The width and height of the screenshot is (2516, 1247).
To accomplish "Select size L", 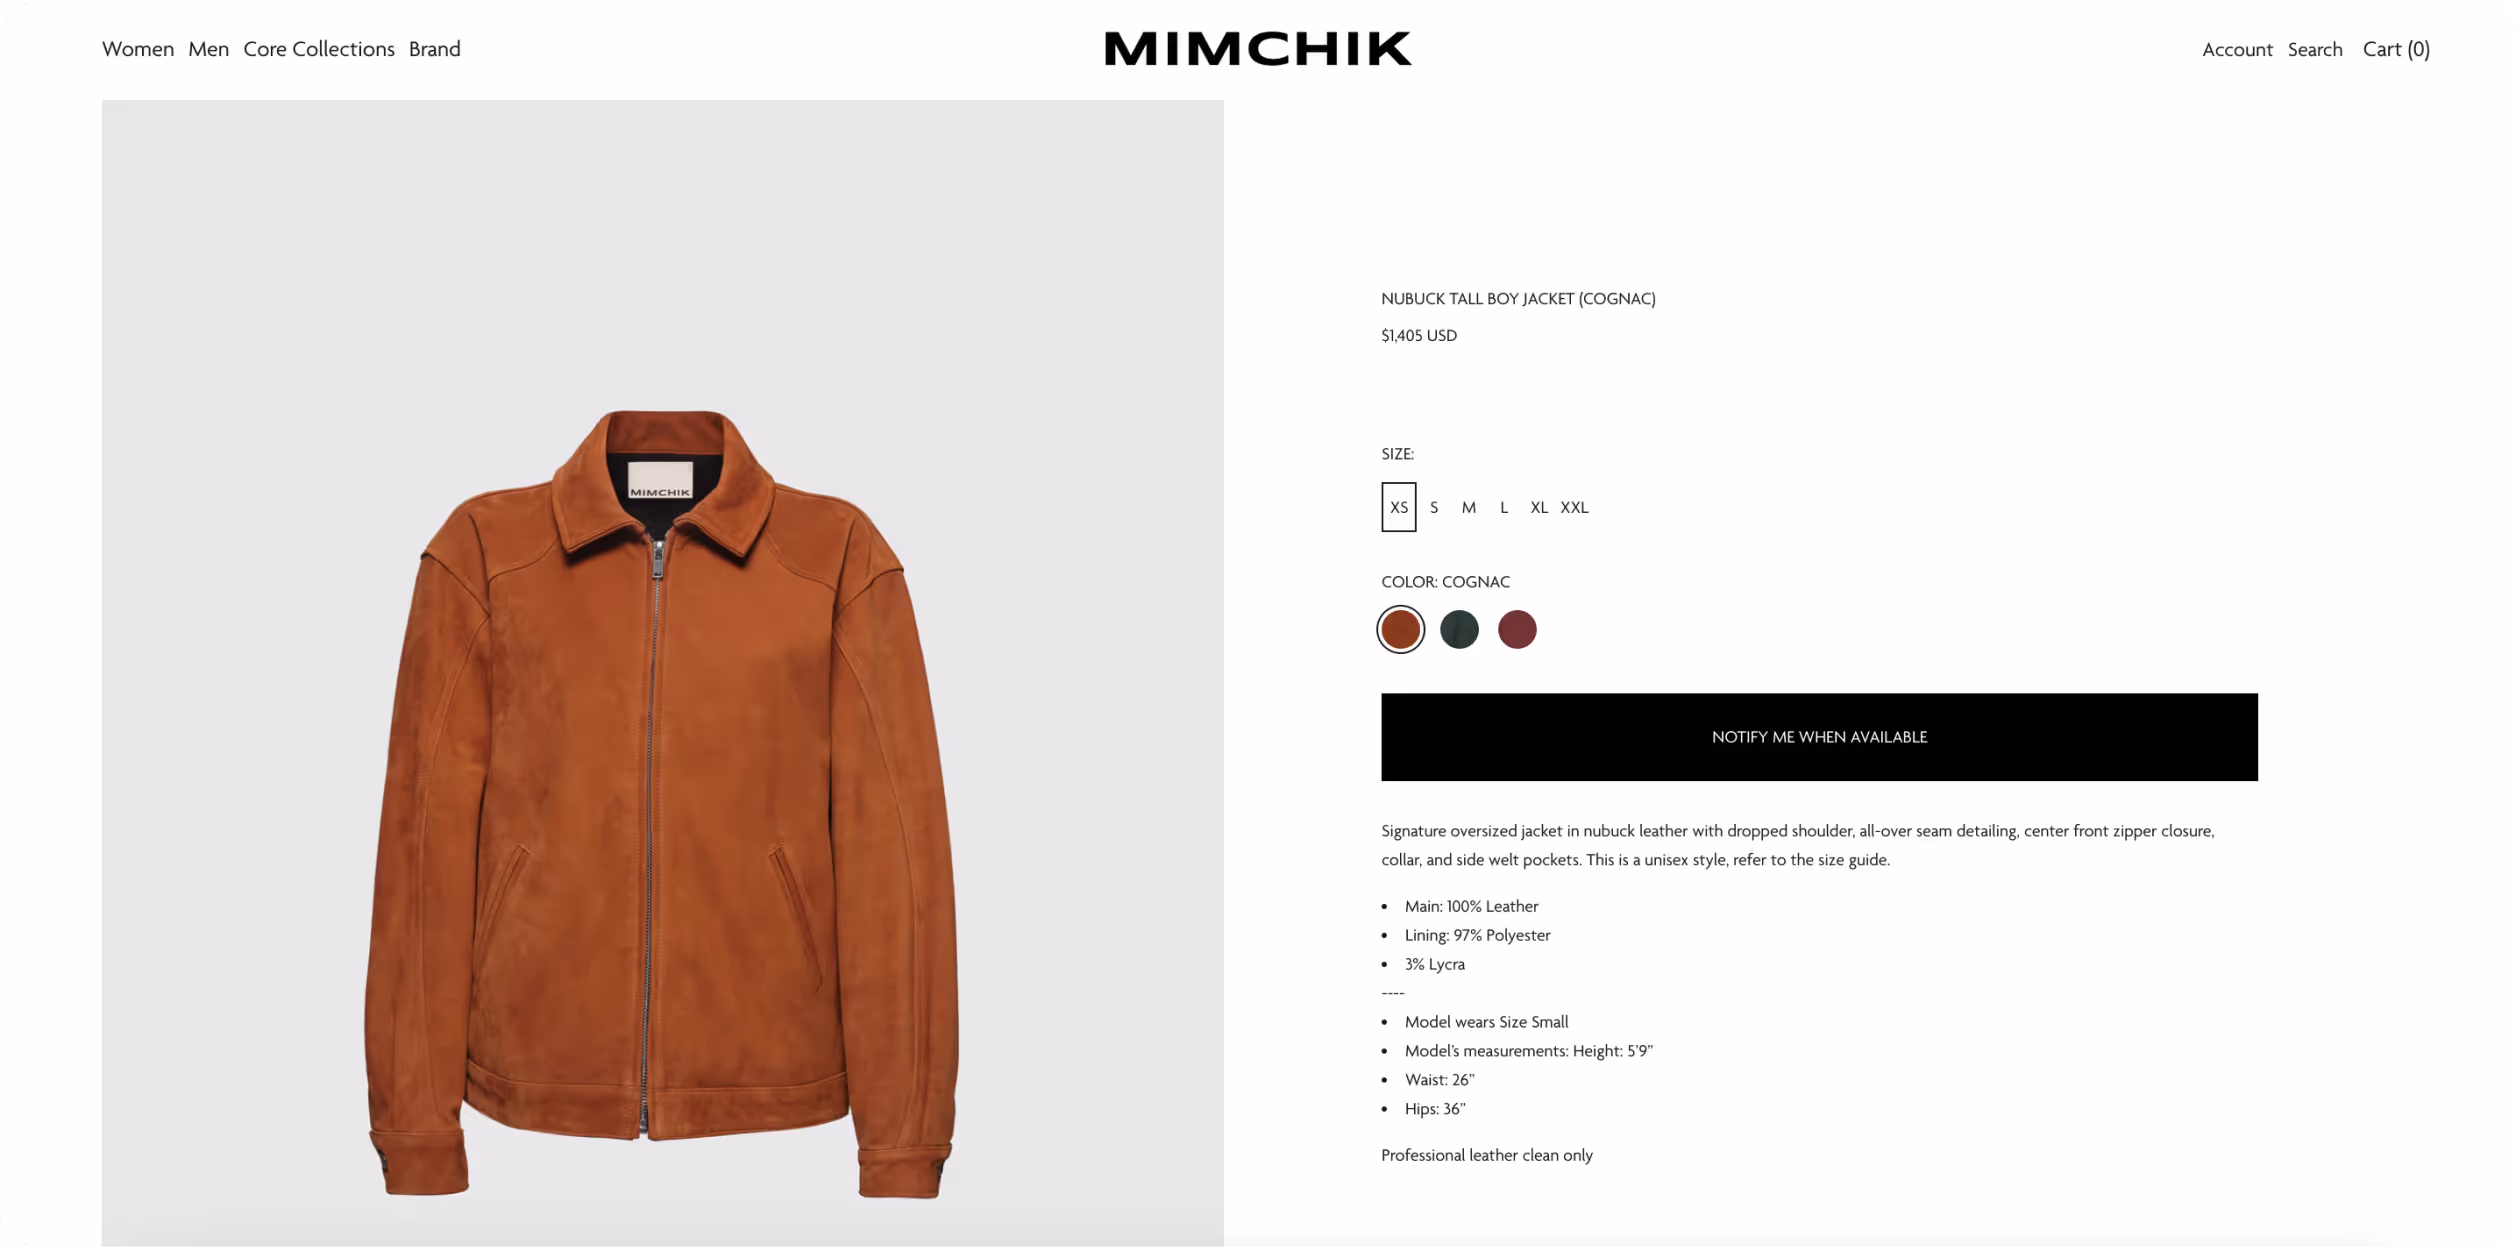I will pos(1504,507).
